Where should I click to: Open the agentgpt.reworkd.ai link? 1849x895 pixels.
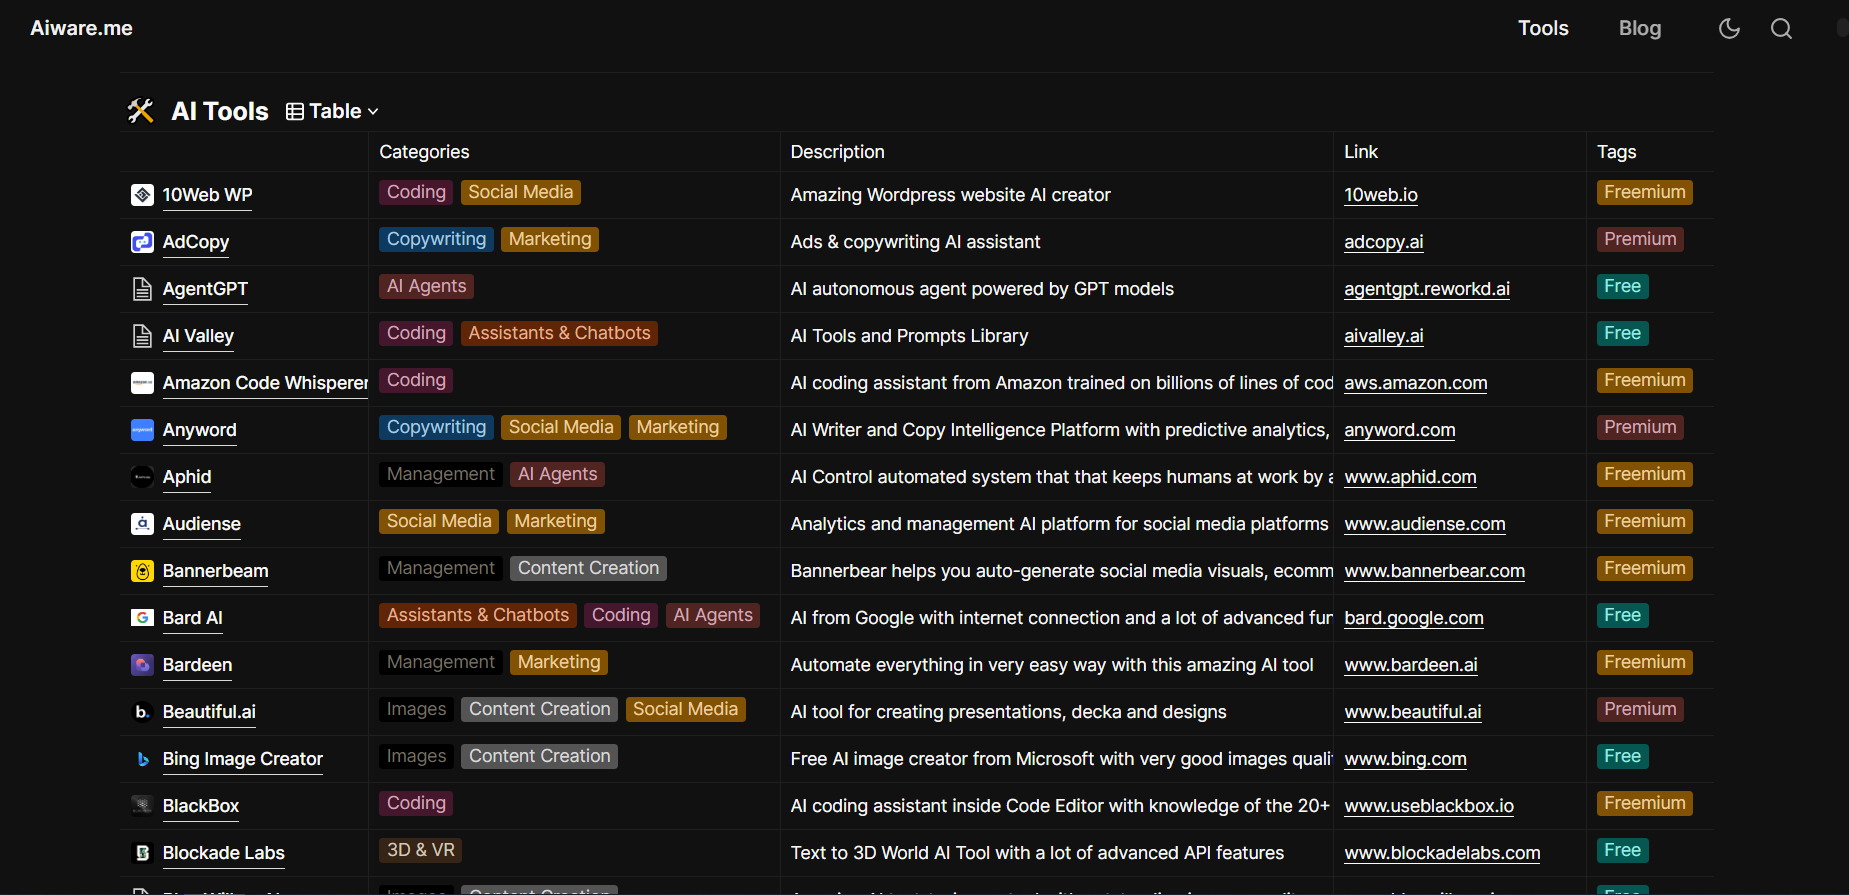pos(1427,289)
